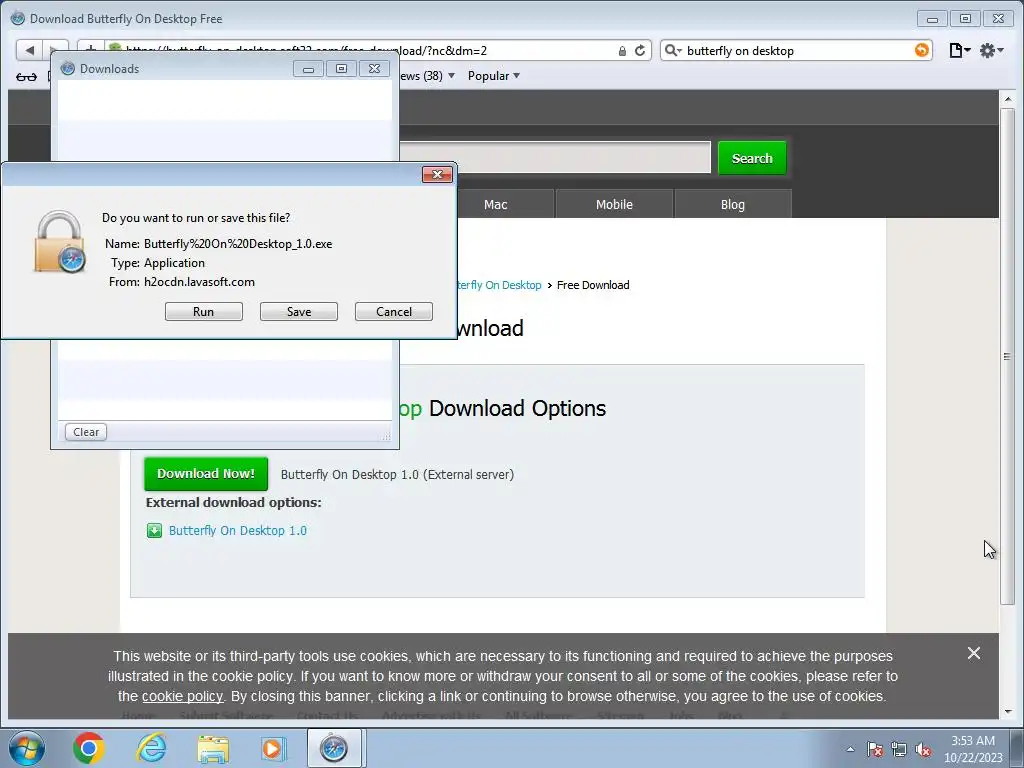Image resolution: width=1024 pixels, height=768 pixels.
Task: Click the orange SnapBack arrow in search field
Action: (x=921, y=50)
